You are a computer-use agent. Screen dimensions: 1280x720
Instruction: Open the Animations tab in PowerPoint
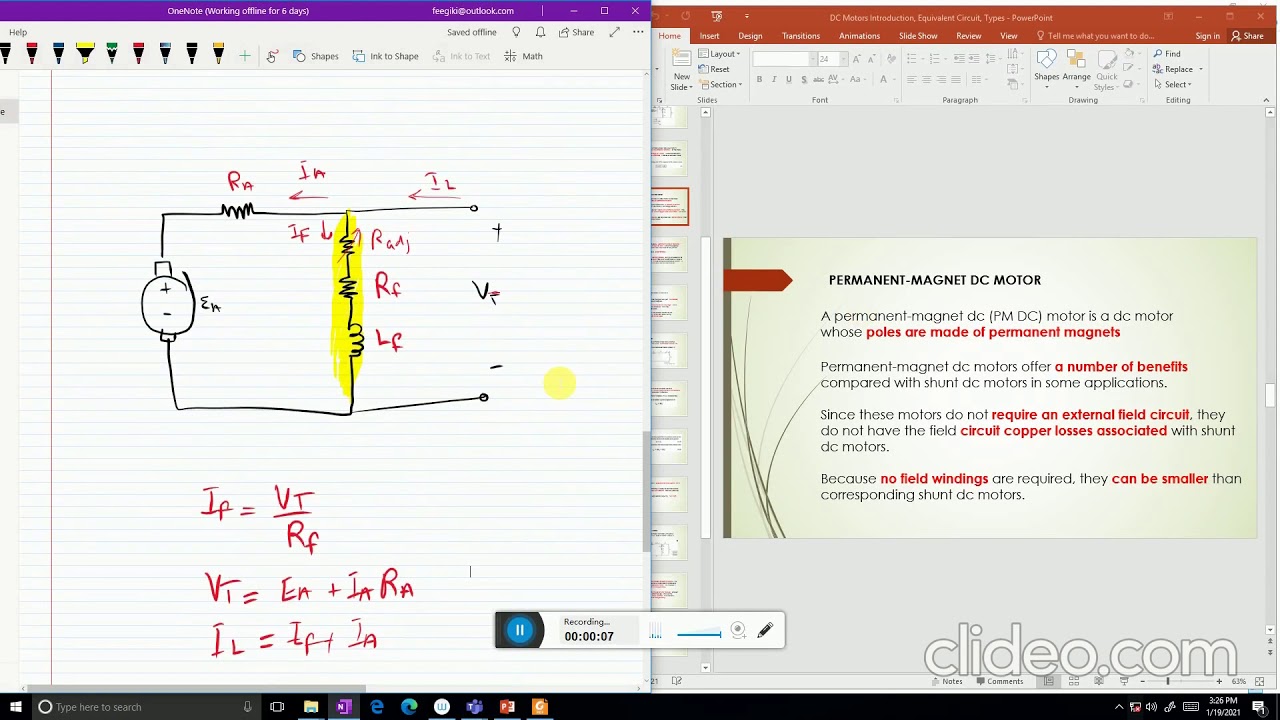[x=859, y=36]
